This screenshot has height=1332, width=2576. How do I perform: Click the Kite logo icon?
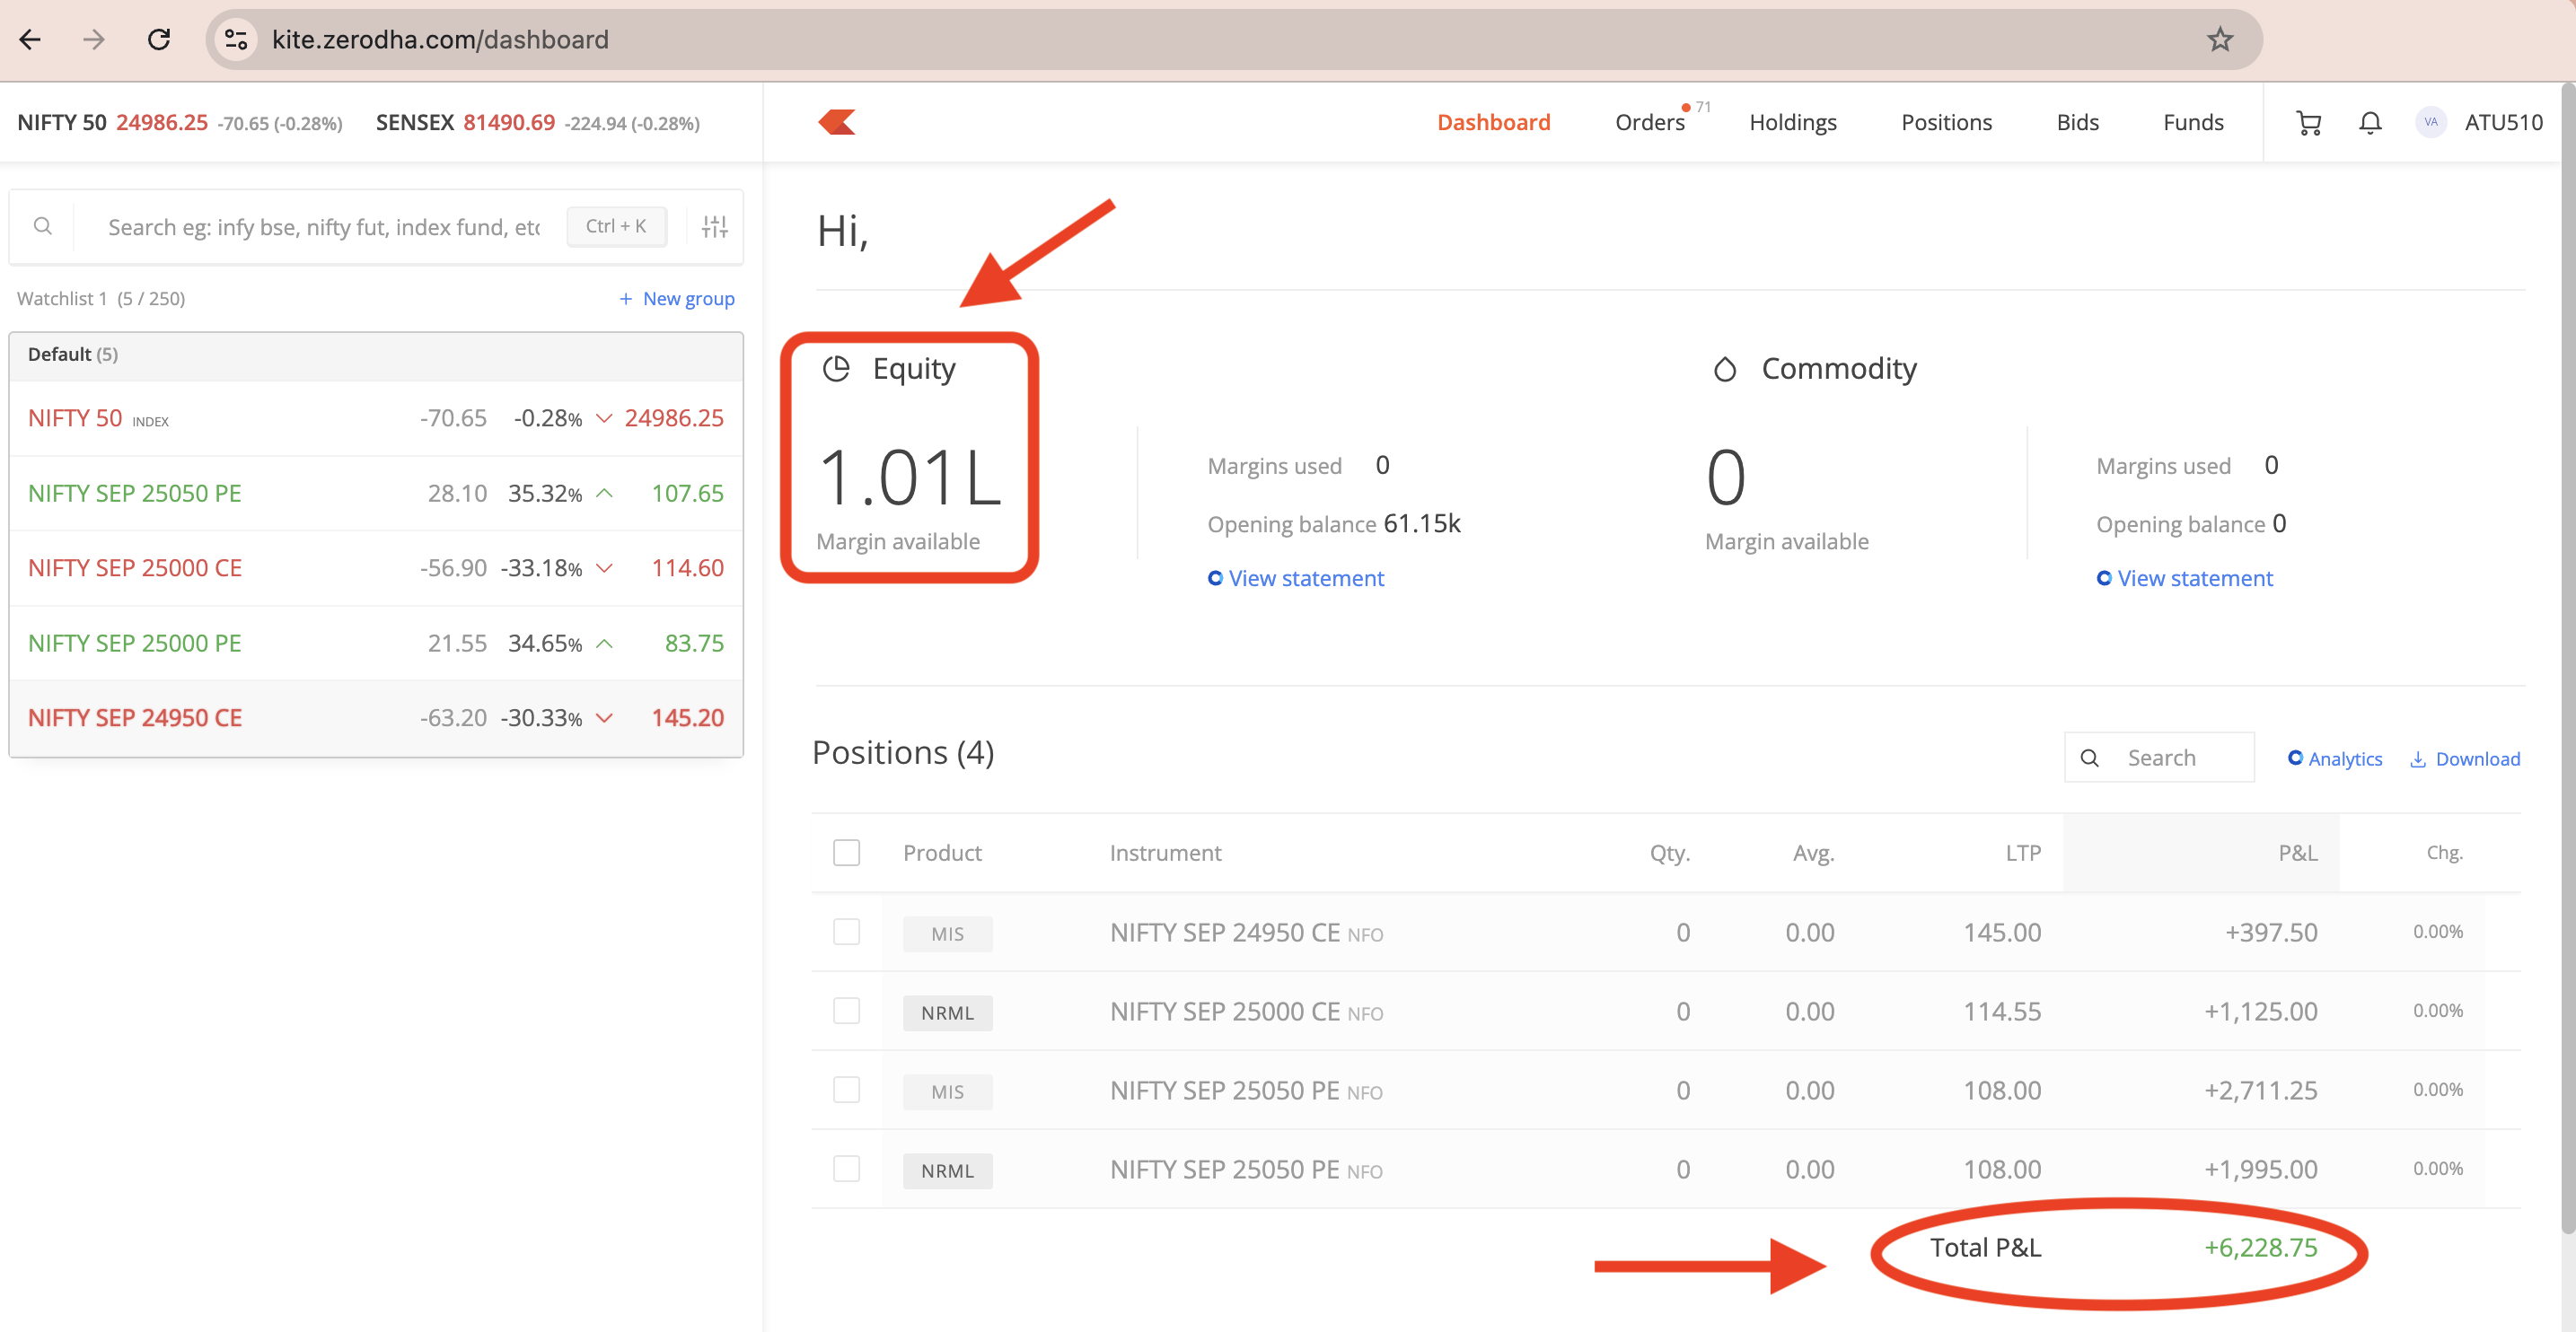[x=837, y=122]
